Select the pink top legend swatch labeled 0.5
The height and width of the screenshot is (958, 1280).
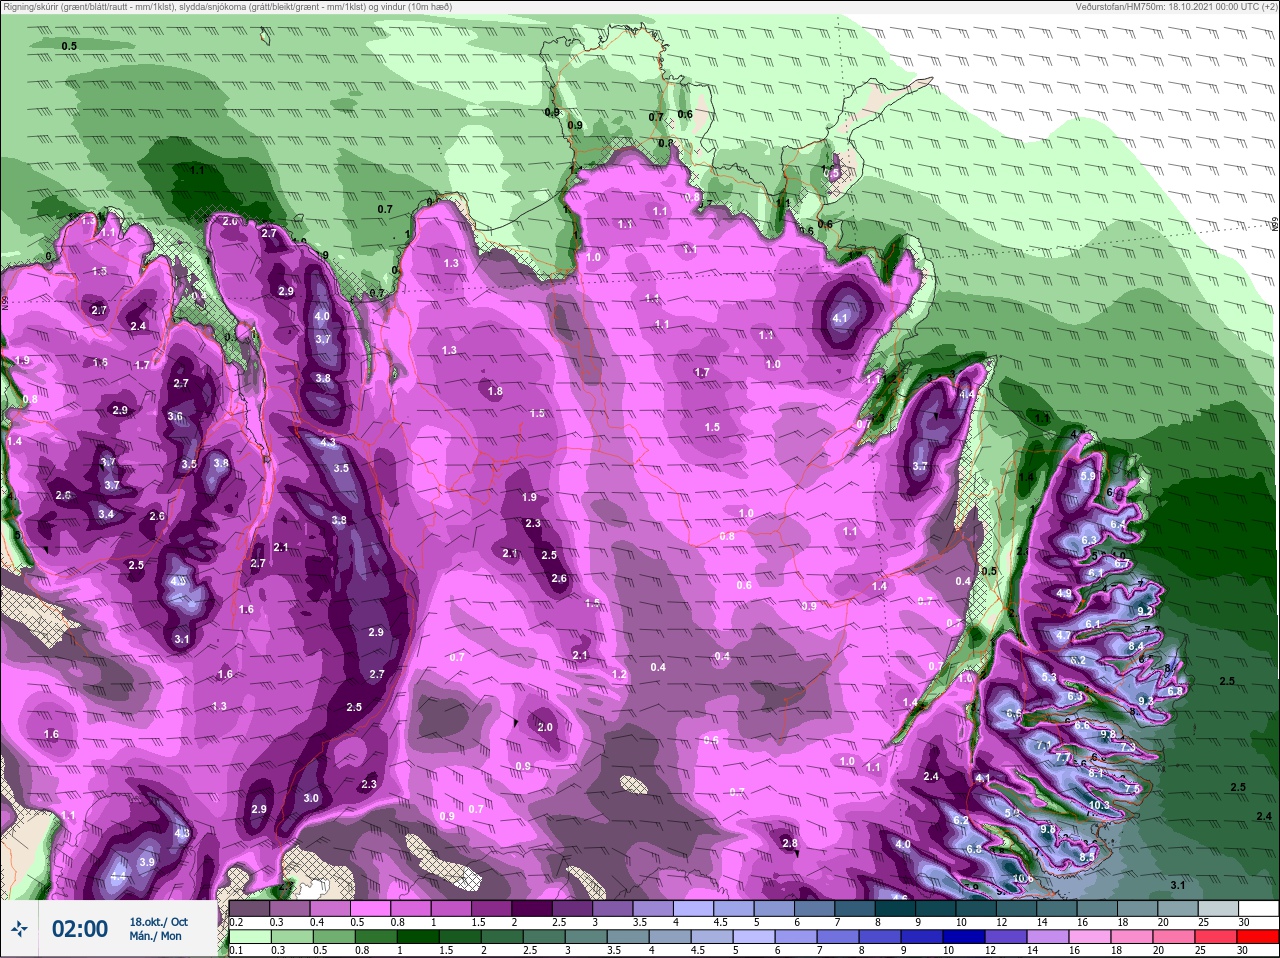(x=372, y=908)
